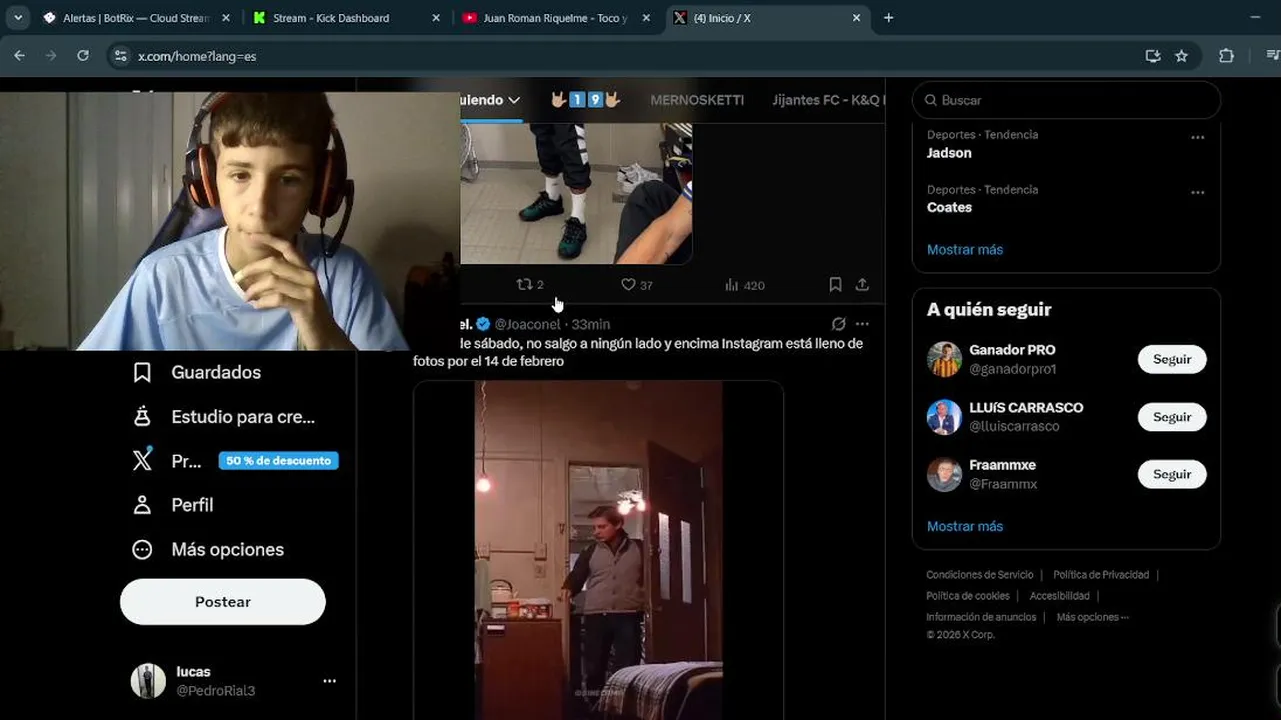Open Más opciones in sidebar
This screenshot has height=720, width=1281.
(x=208, y=549)
